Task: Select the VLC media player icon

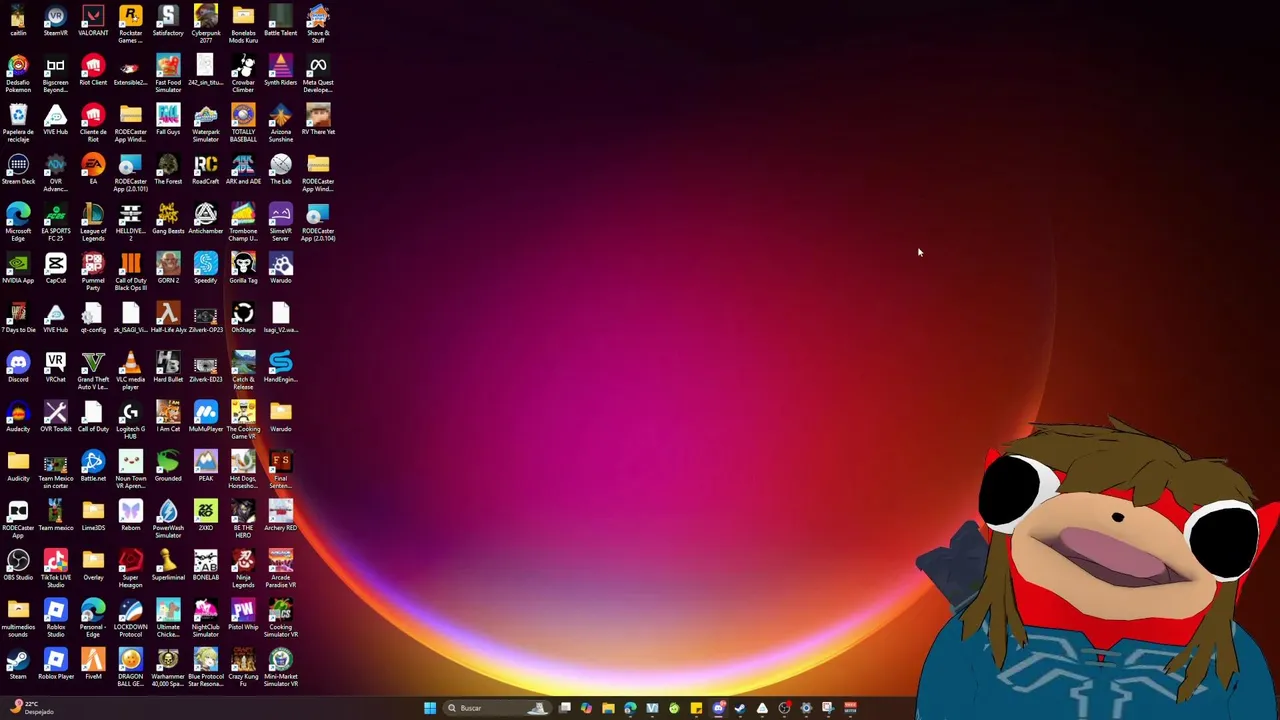Action: (x=130, y=371)
